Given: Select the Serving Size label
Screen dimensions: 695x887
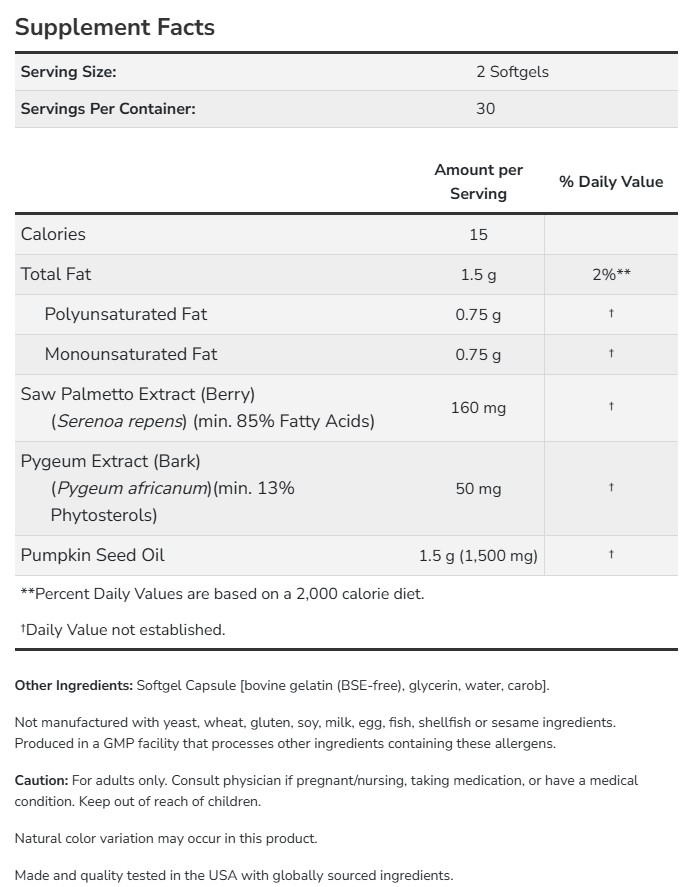Looking at the screenshot, I should pyautogui.click(x=69, y=72).
